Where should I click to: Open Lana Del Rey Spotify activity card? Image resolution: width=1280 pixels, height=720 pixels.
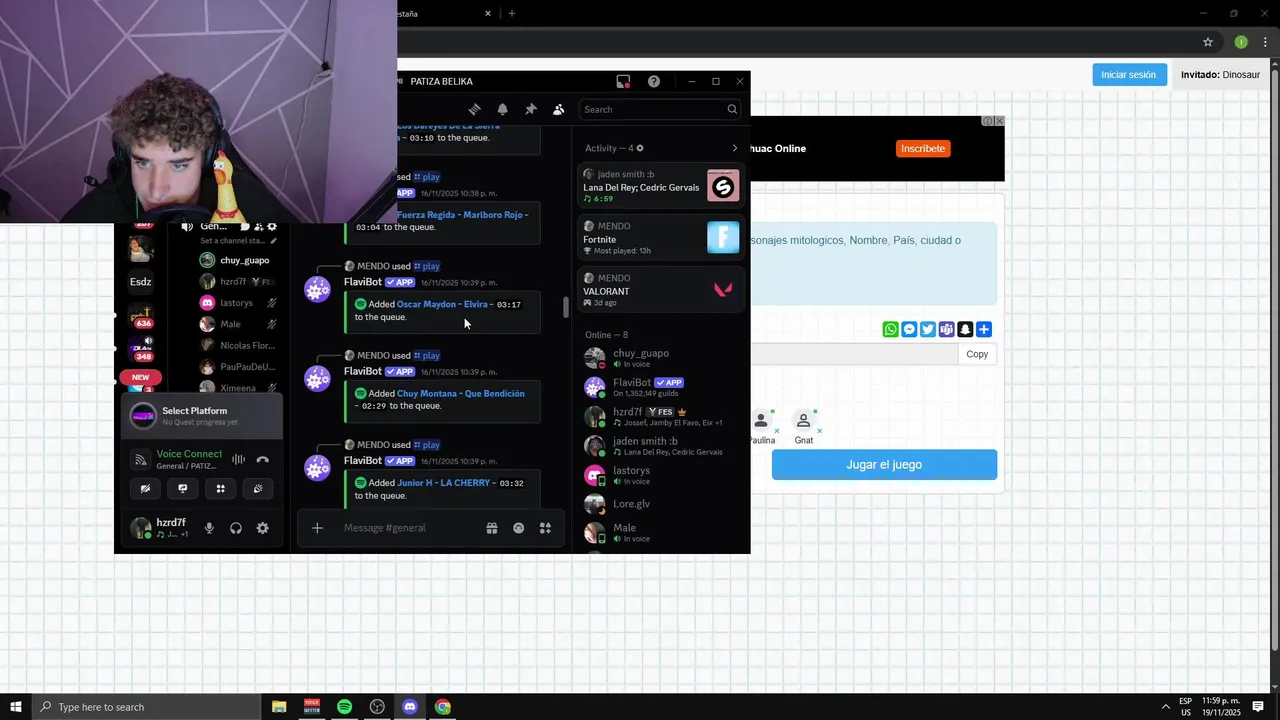(x=661, y=186)
